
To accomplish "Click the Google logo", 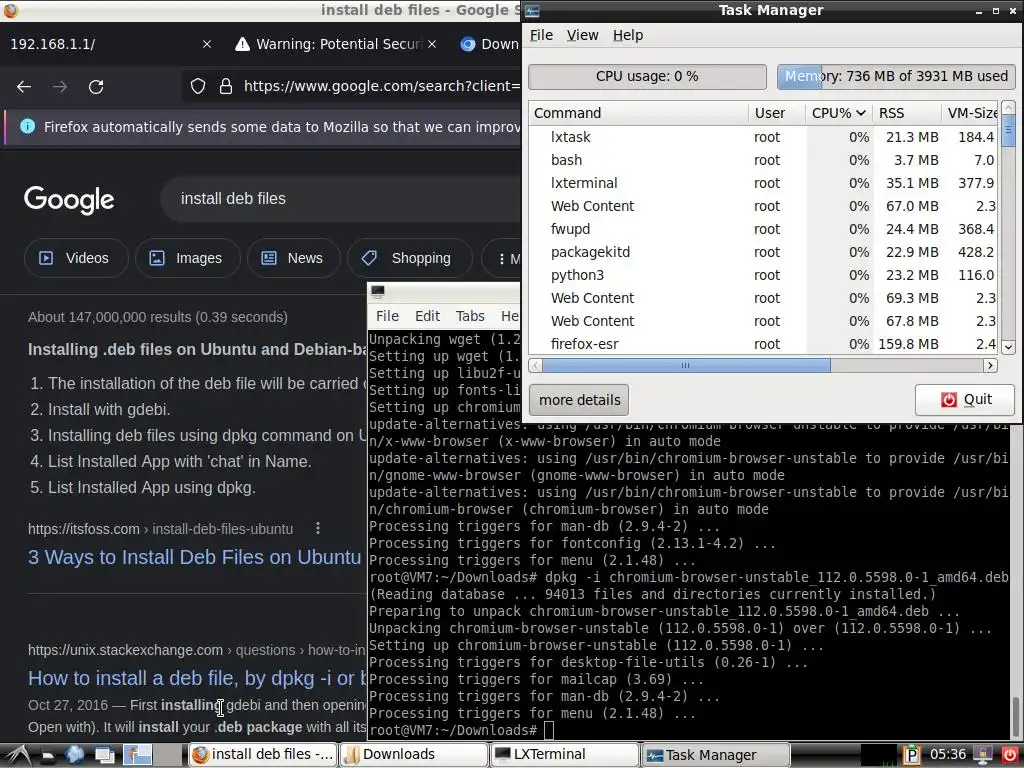I will point(69,200).
